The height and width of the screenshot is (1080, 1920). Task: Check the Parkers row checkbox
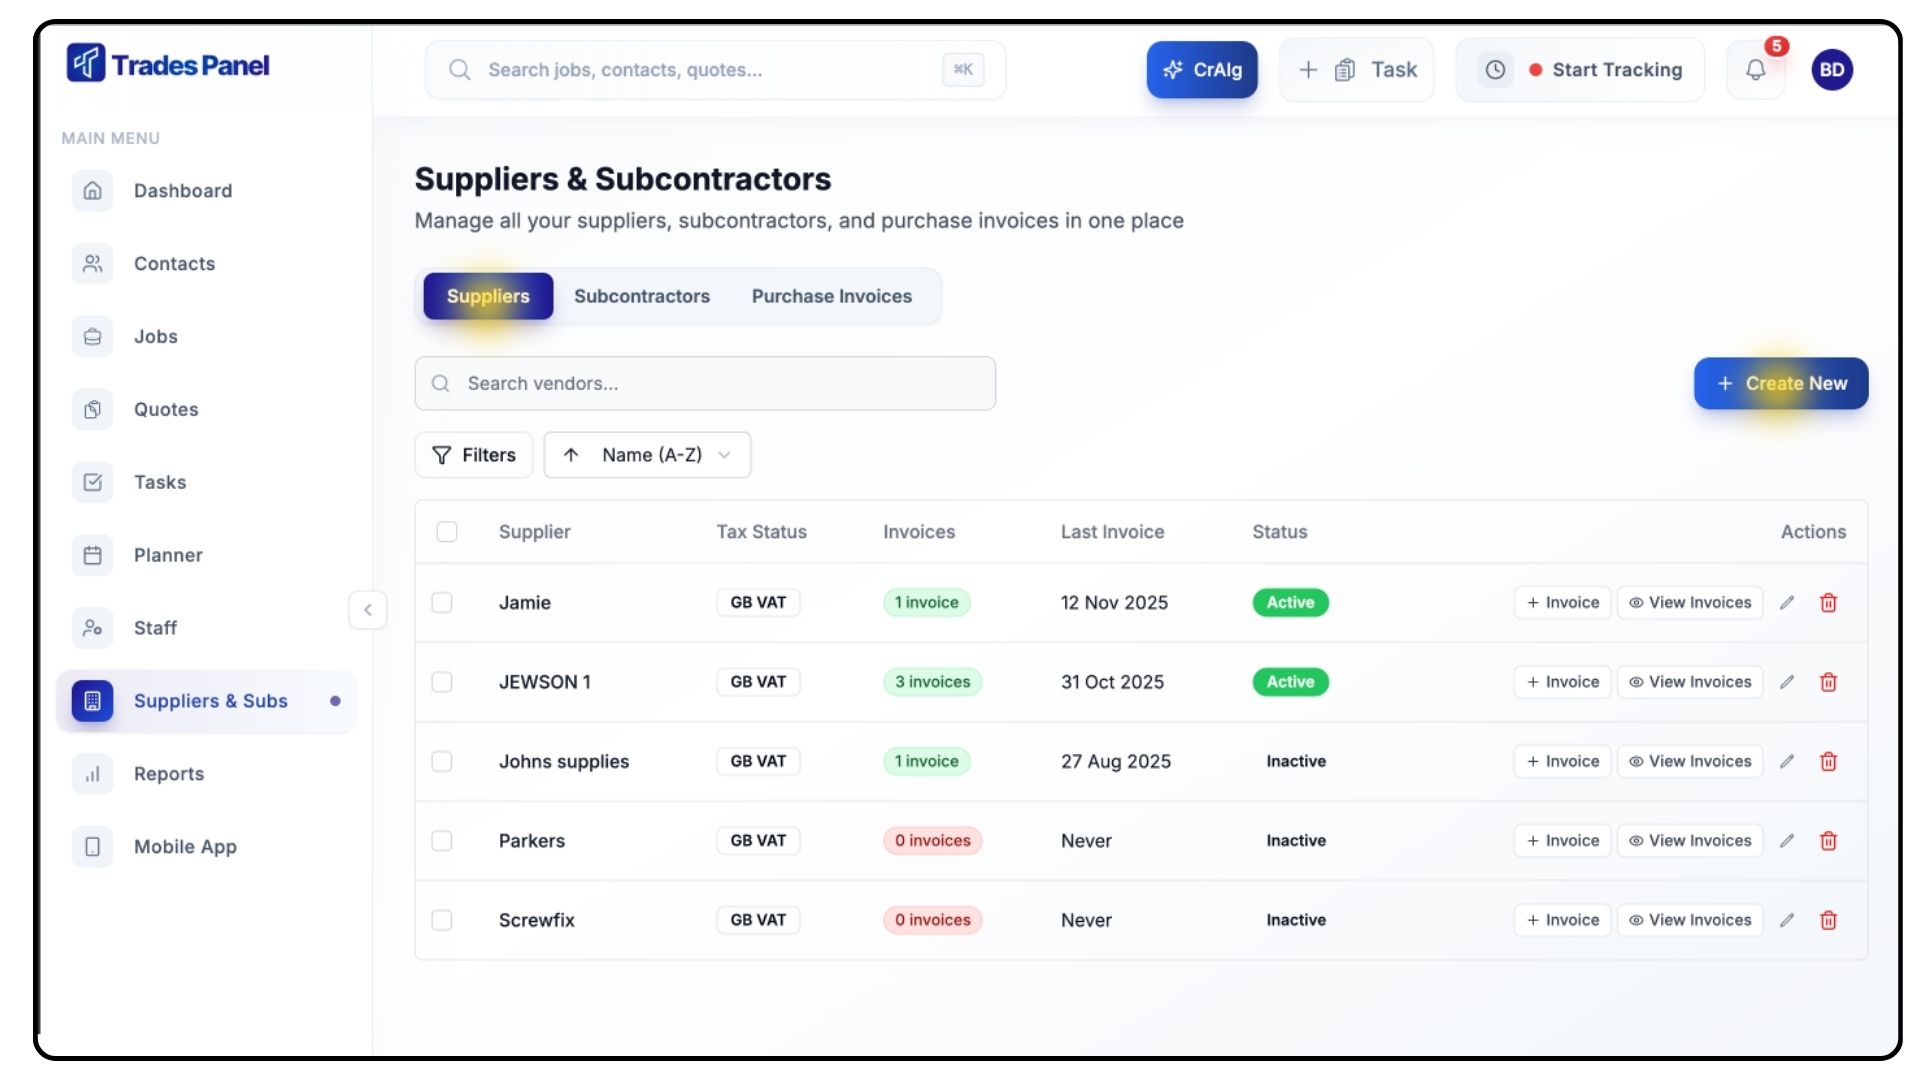click(x=442, y=841)
